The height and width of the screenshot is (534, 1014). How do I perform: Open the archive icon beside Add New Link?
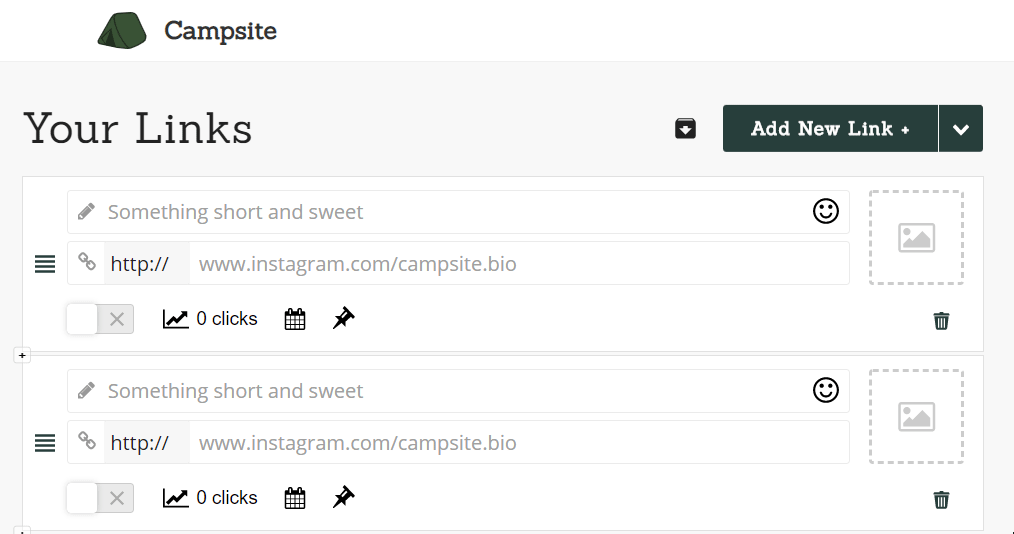(x=685, y=129)
